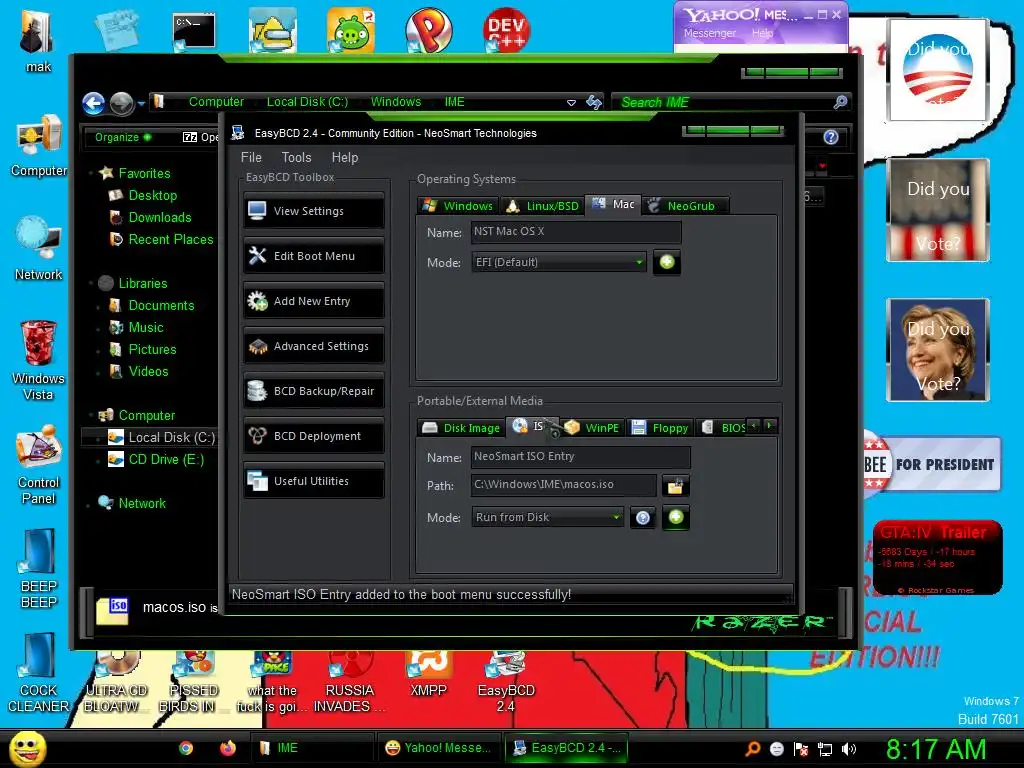Click the green add button for ISO entry
This screenshot has width=1024, height=768.
676,517
